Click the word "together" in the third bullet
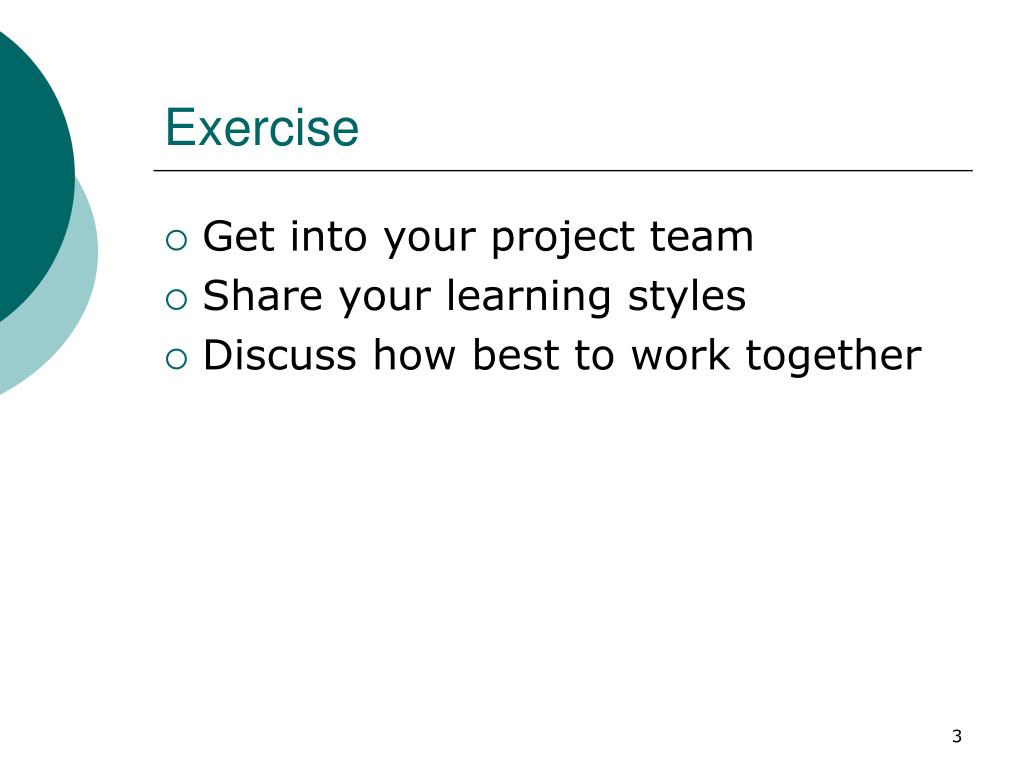The image size is (1024, 768). click(833, 357)
